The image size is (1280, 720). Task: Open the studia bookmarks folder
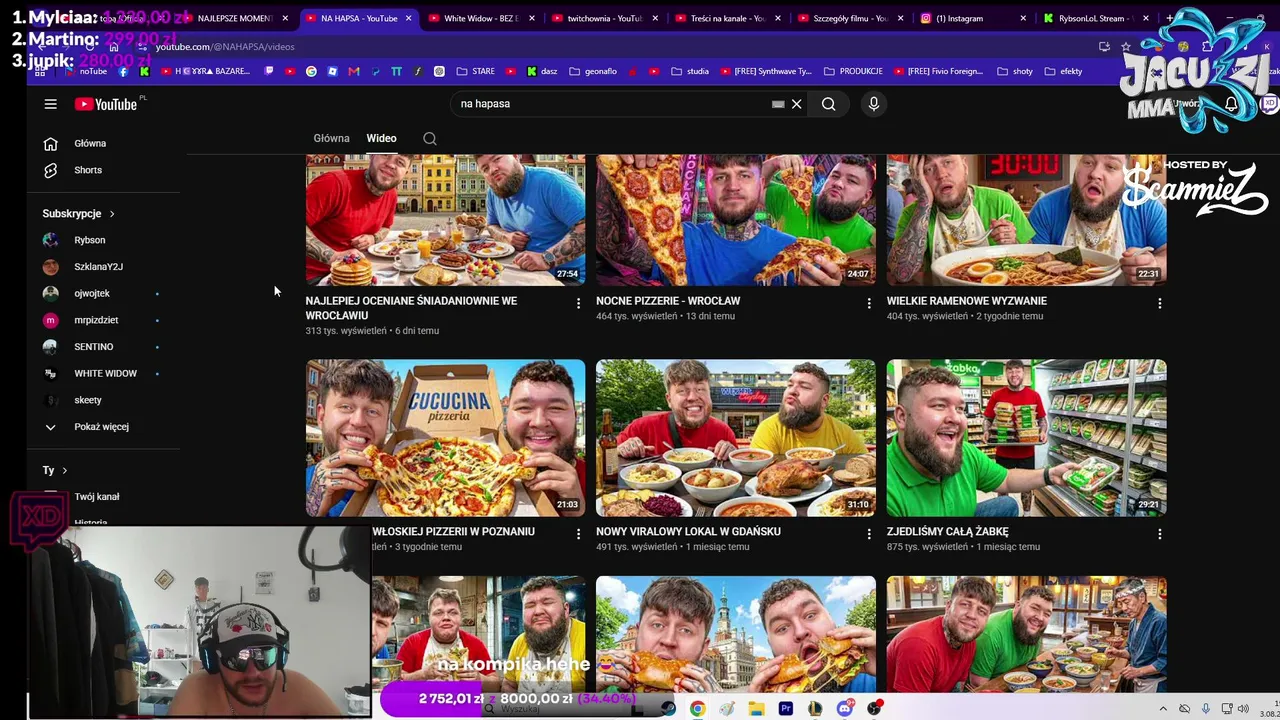(x=691, y=72)
